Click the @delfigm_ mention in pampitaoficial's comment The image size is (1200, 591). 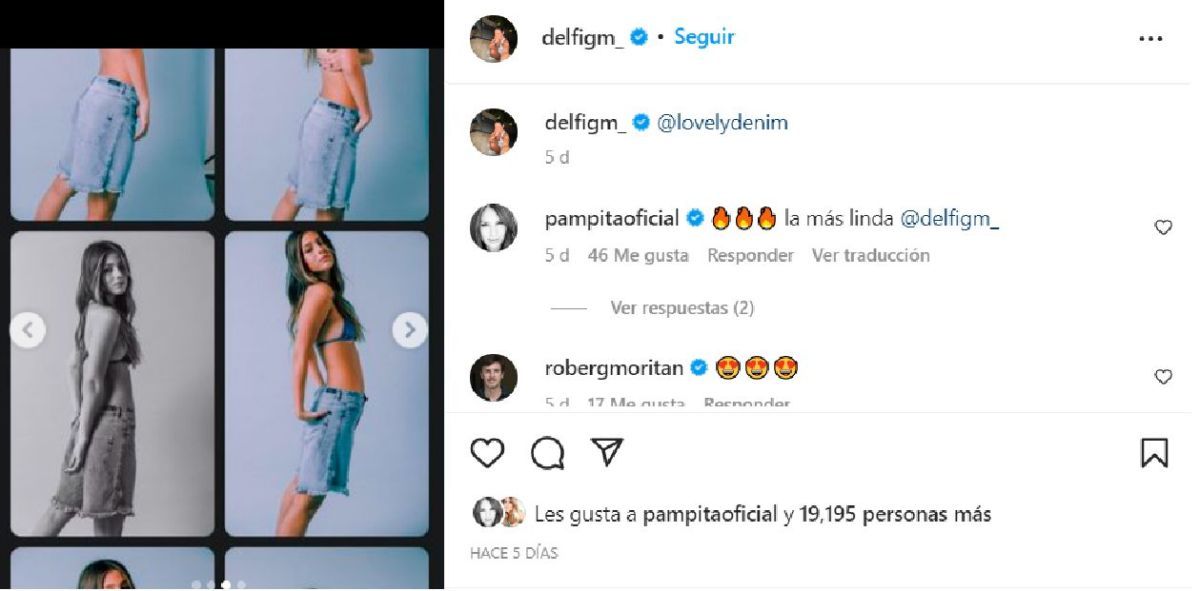click(949, 219)
